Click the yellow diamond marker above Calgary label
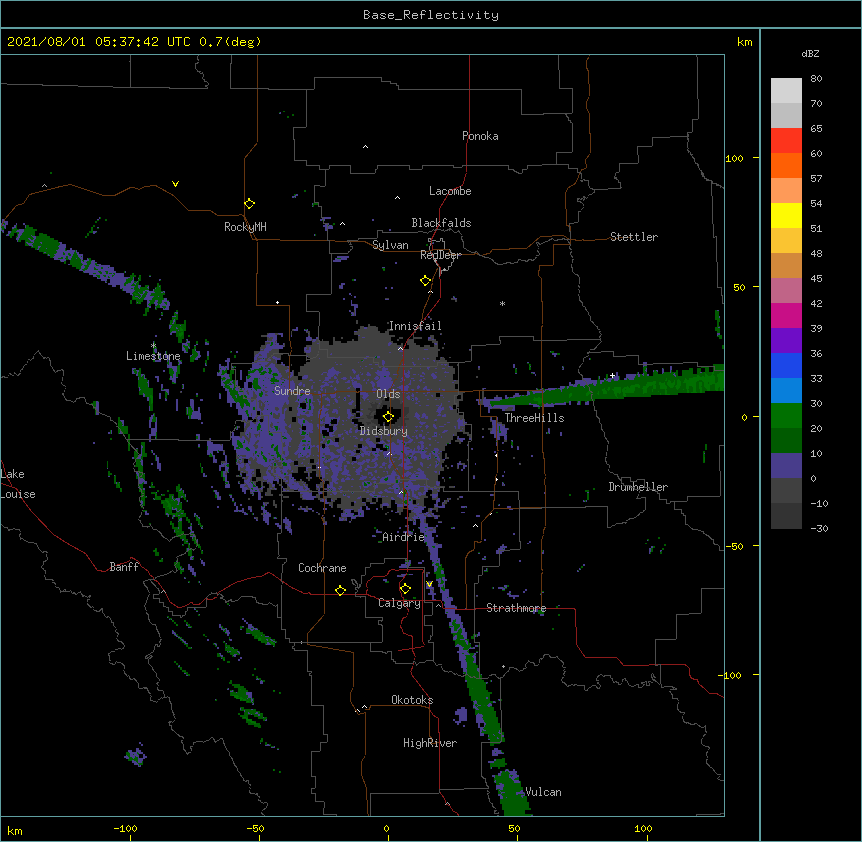The height and width of the screenshot is (842, 862). pos(405,589)
